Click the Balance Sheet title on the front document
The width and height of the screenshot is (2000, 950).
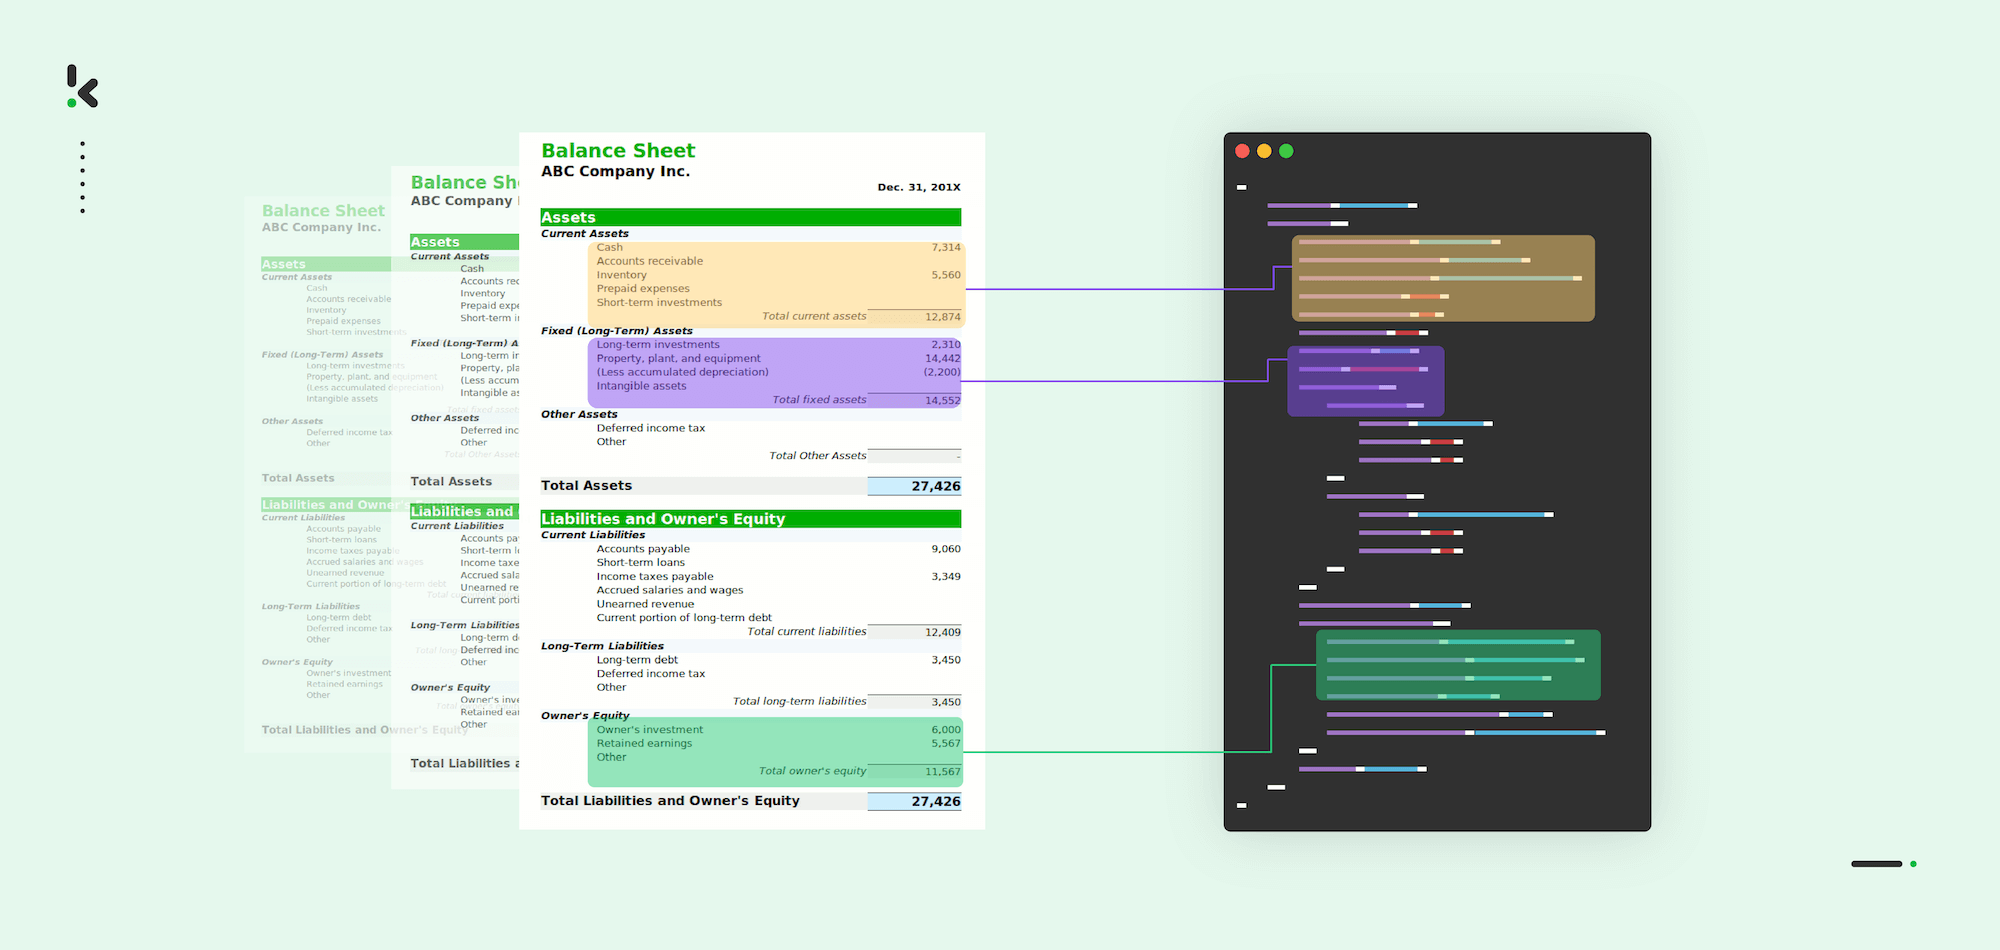(x=618, y=151)
